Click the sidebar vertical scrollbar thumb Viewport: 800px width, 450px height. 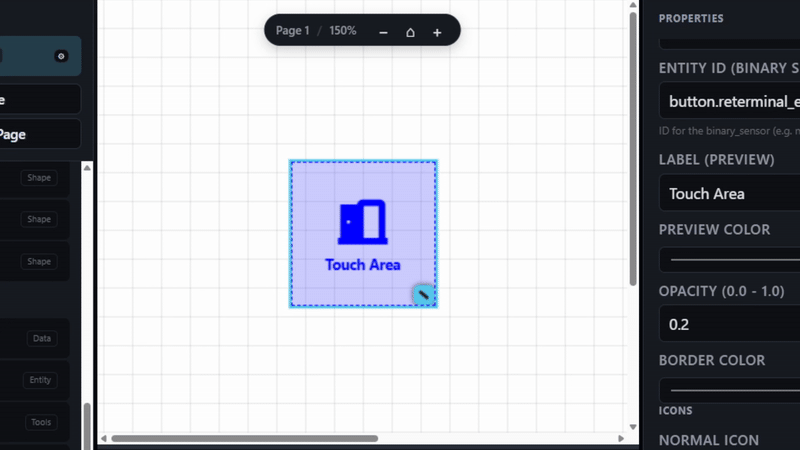pyautogui.click(x=87, y=426)
